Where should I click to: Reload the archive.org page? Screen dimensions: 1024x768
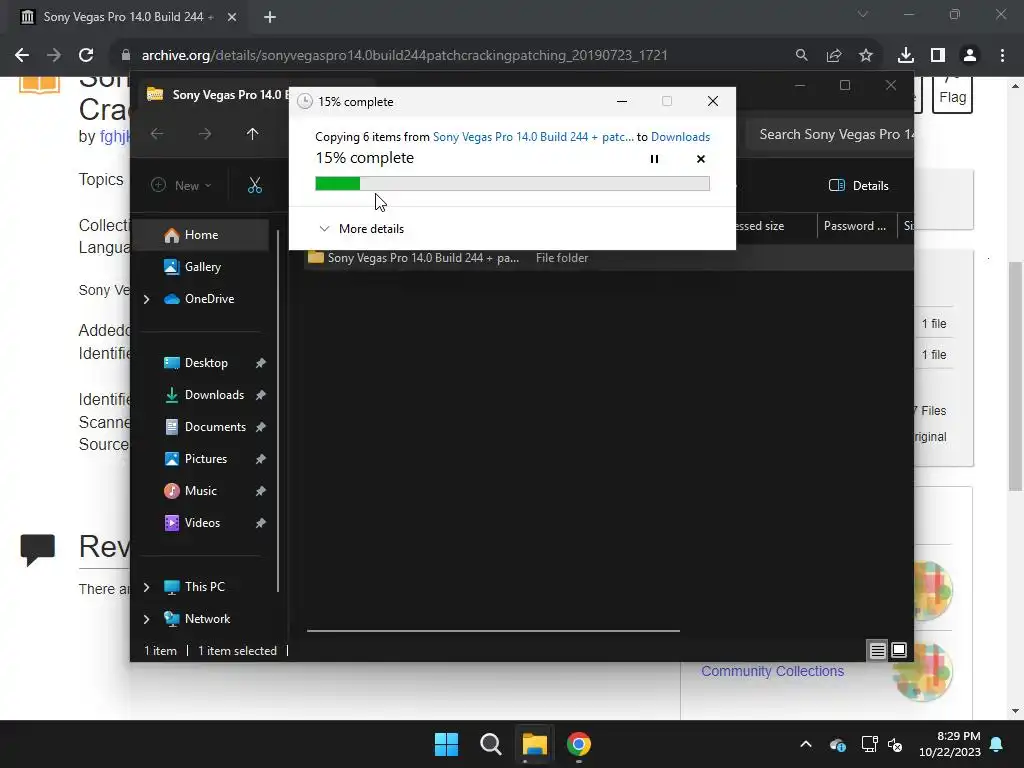coord(86,56)
